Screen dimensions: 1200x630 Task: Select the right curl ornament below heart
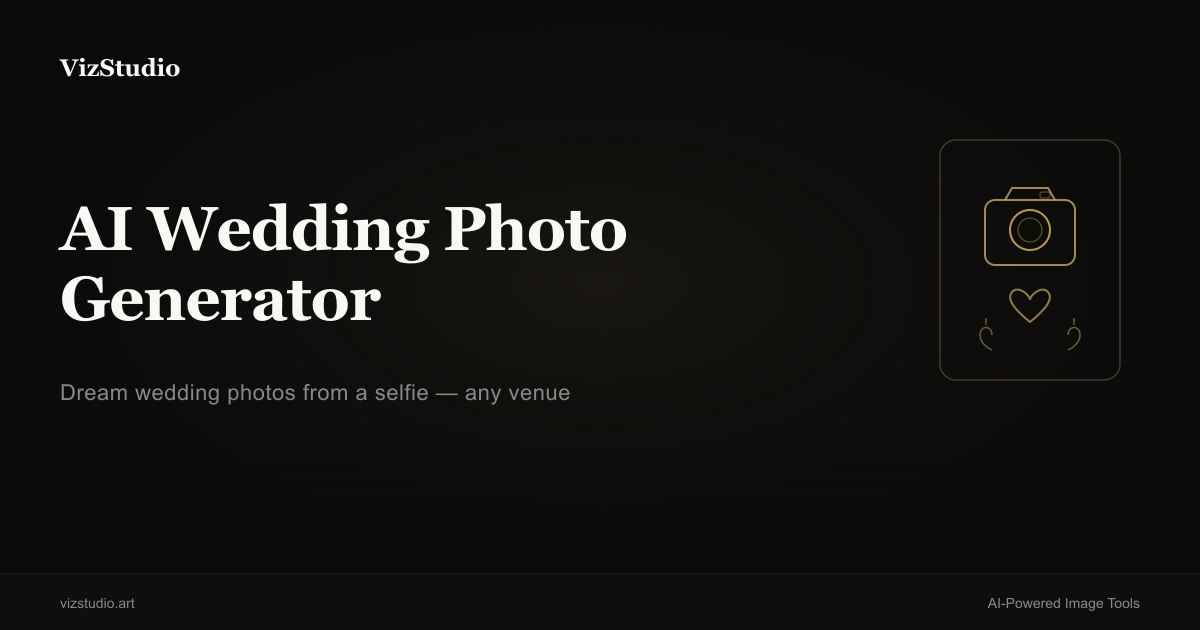(x=1074, y=334)
